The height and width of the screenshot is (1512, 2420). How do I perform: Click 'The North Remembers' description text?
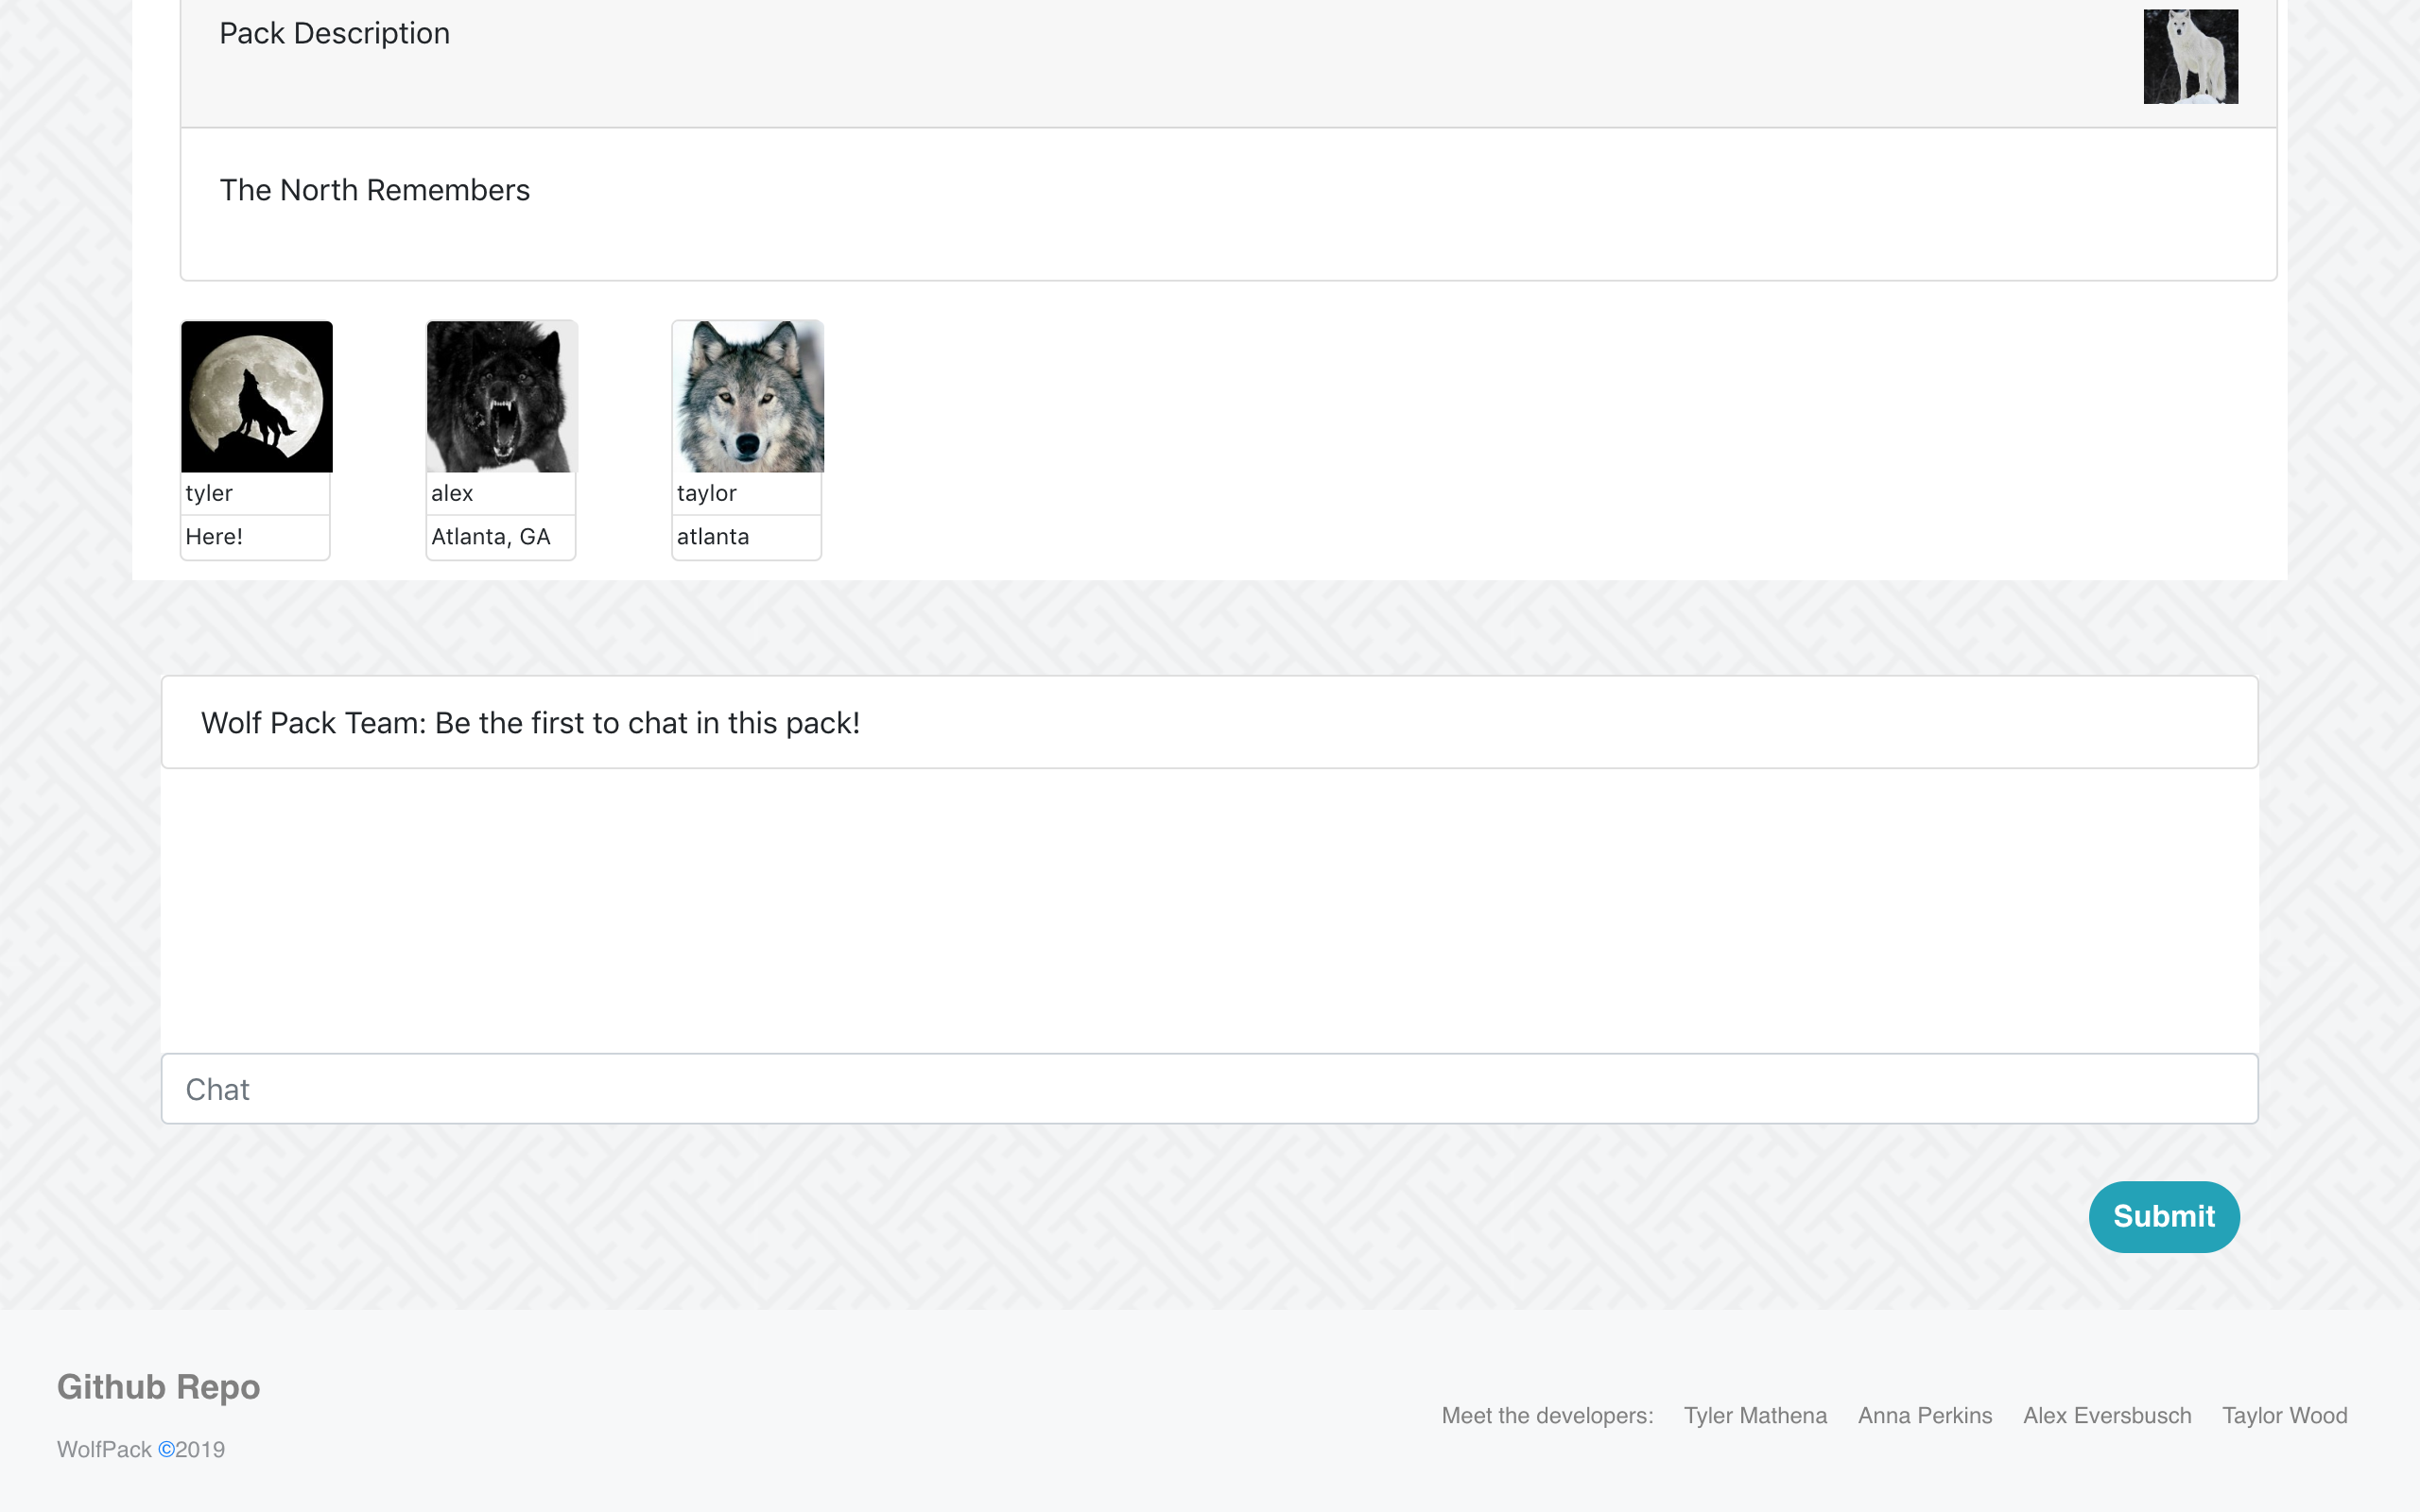374,190
